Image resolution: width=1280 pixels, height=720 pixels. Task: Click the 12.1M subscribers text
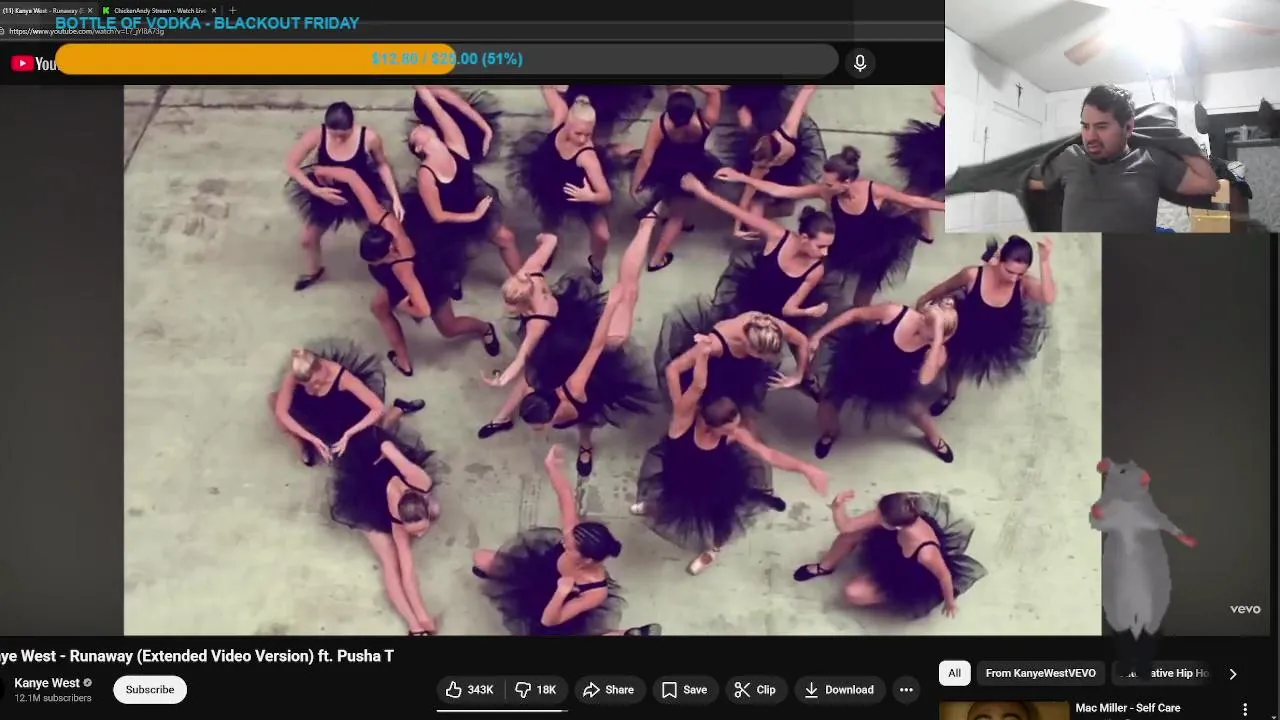(53, 698)
